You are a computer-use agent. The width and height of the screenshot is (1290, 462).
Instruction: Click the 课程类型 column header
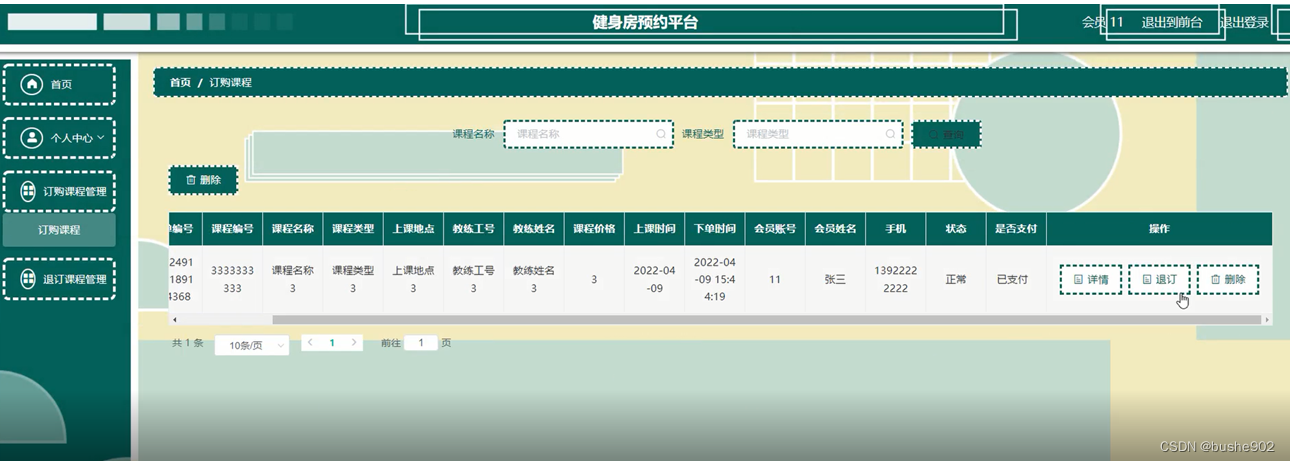pyautogui.click(x=353, y=229)
